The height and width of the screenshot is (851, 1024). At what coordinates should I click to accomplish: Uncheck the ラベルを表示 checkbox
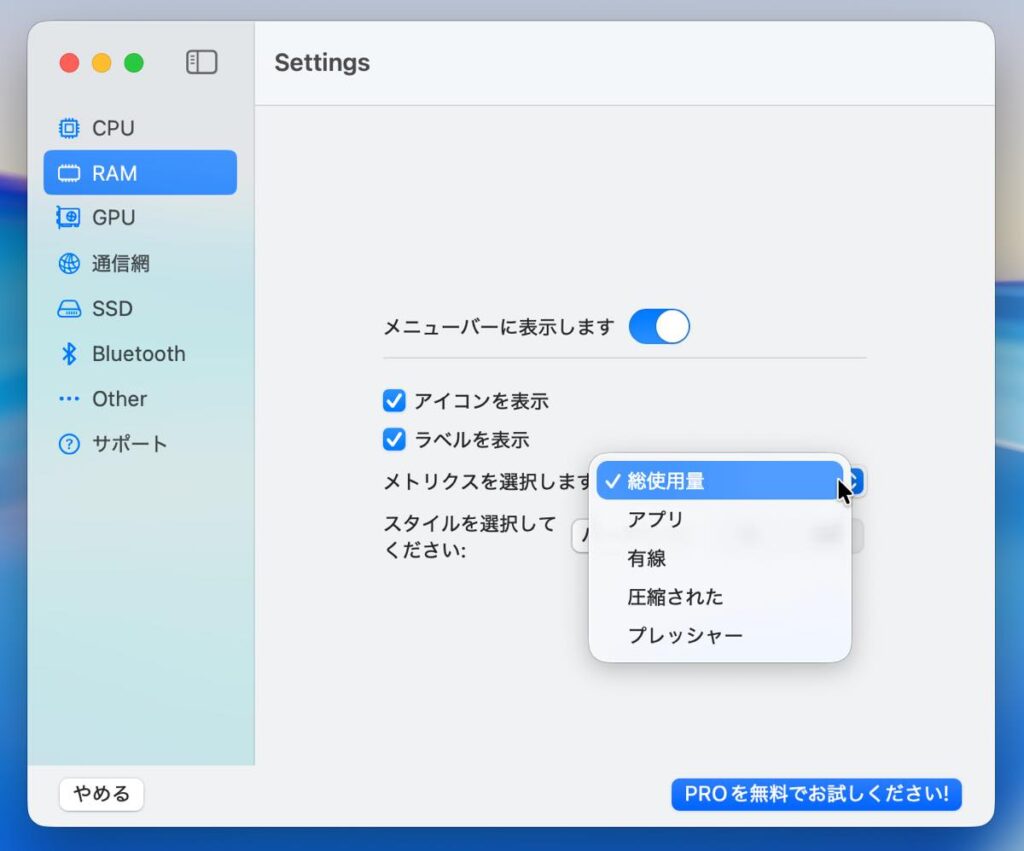point(394,440)
